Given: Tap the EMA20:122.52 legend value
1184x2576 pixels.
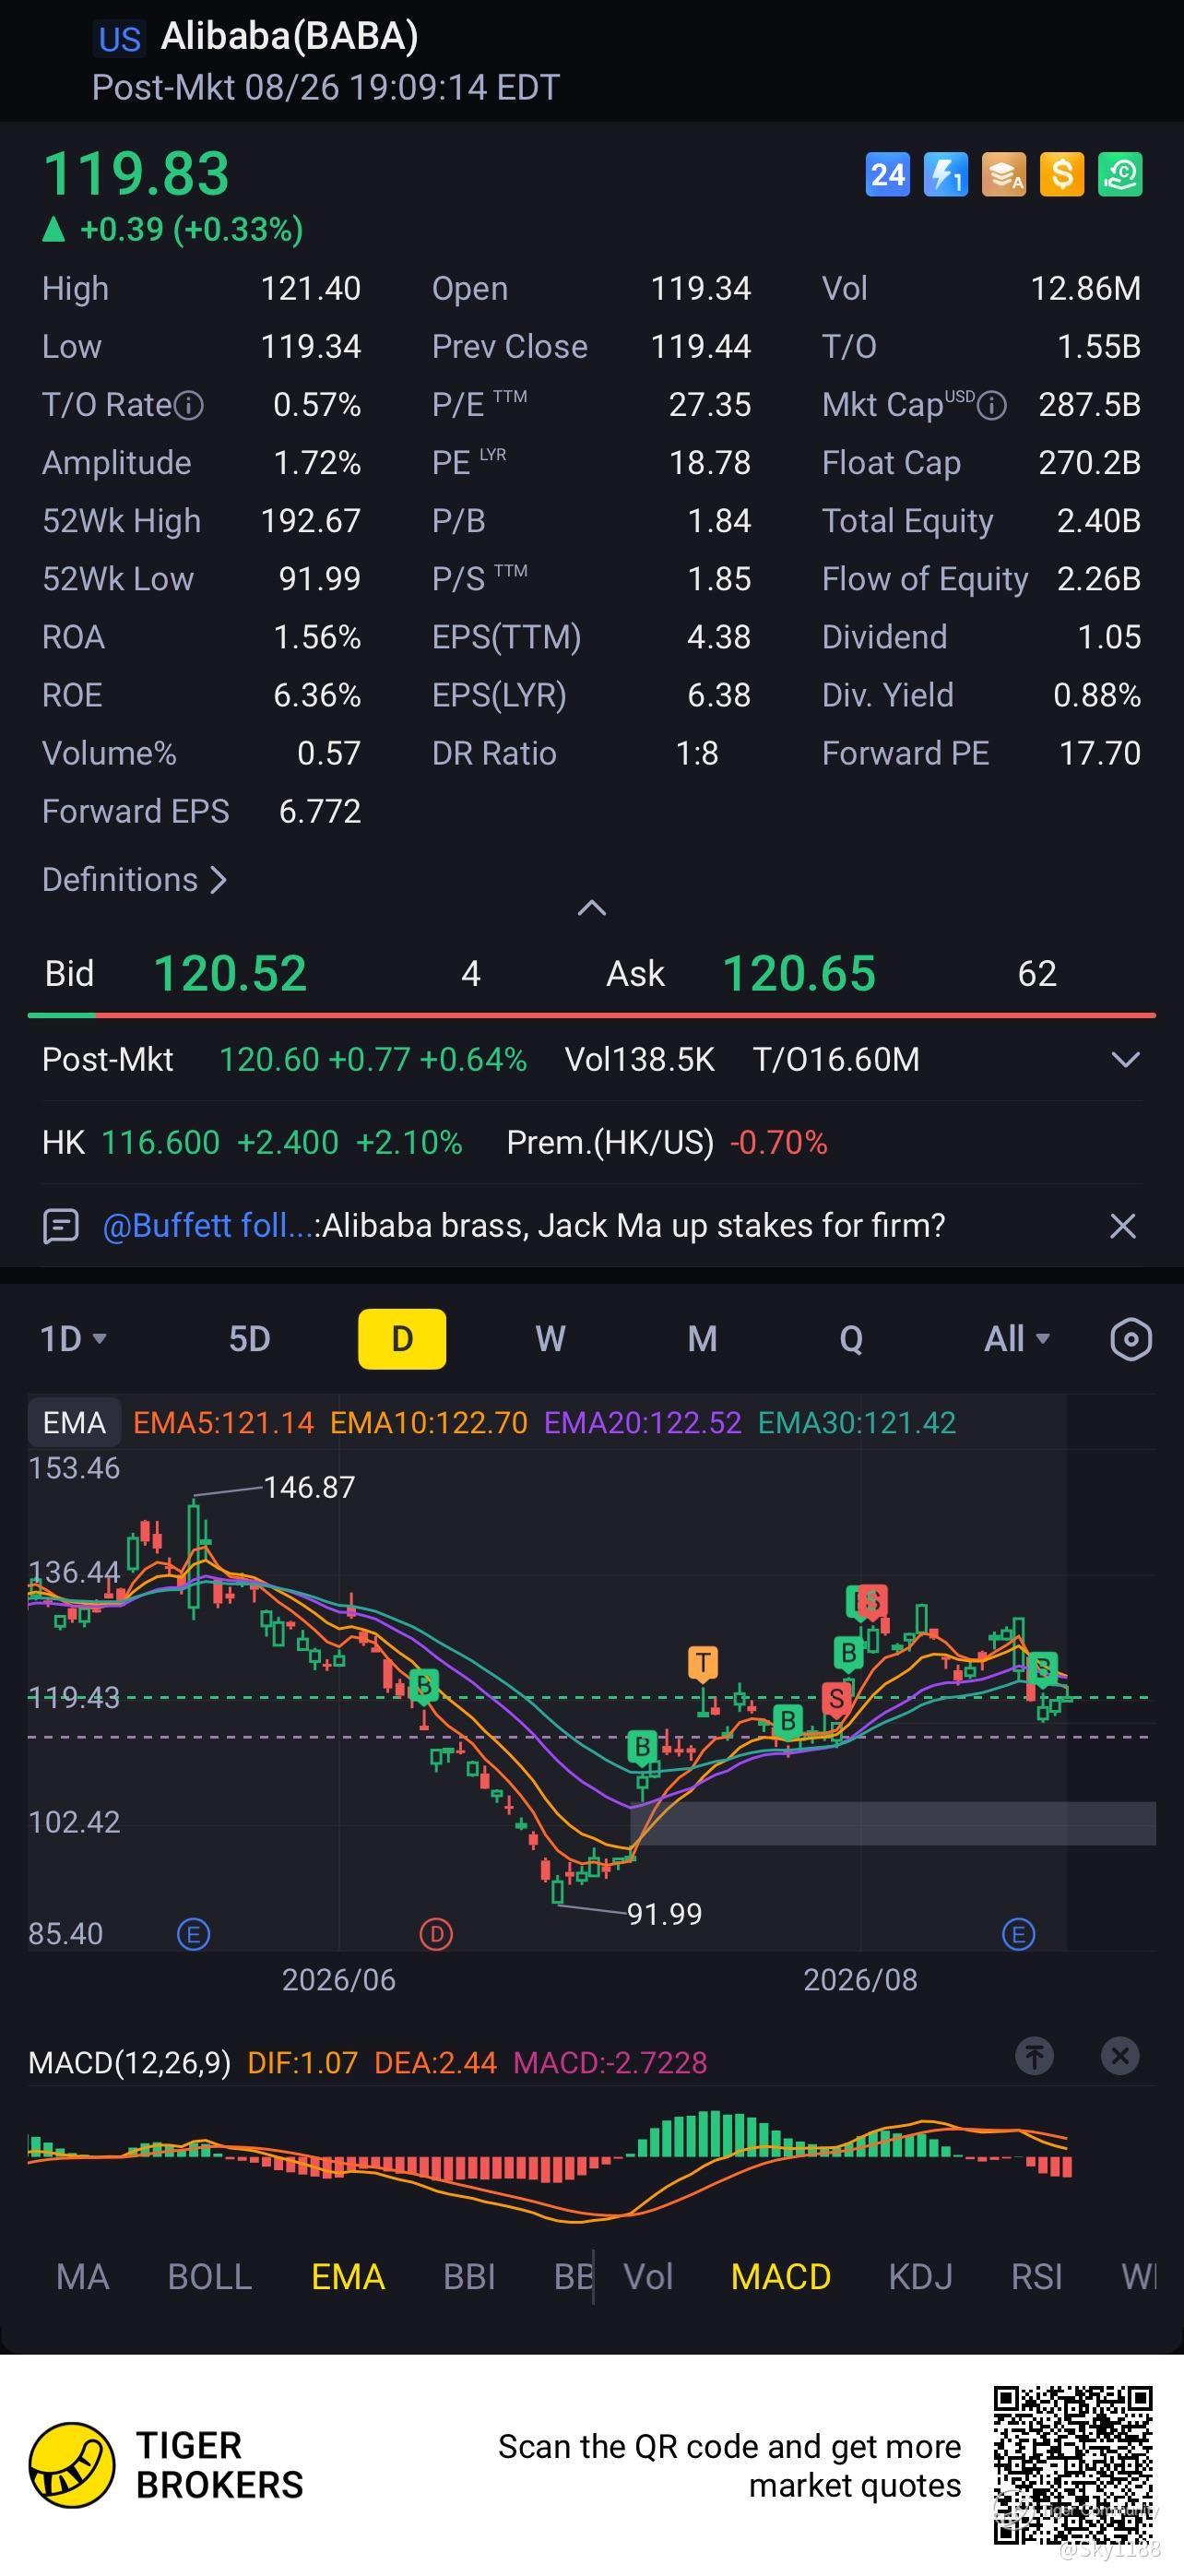Looking at the screenshot, I should point(643,1422).
